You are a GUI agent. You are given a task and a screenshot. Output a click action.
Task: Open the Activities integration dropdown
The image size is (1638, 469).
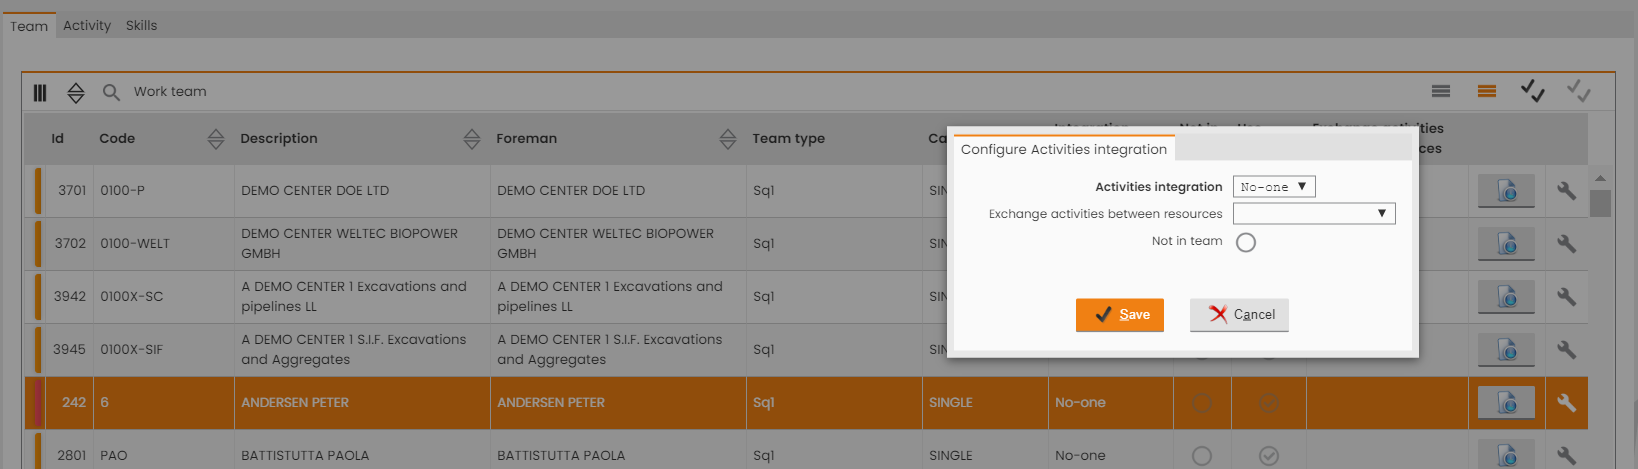pyautogui.click(x=1274, y=187)
